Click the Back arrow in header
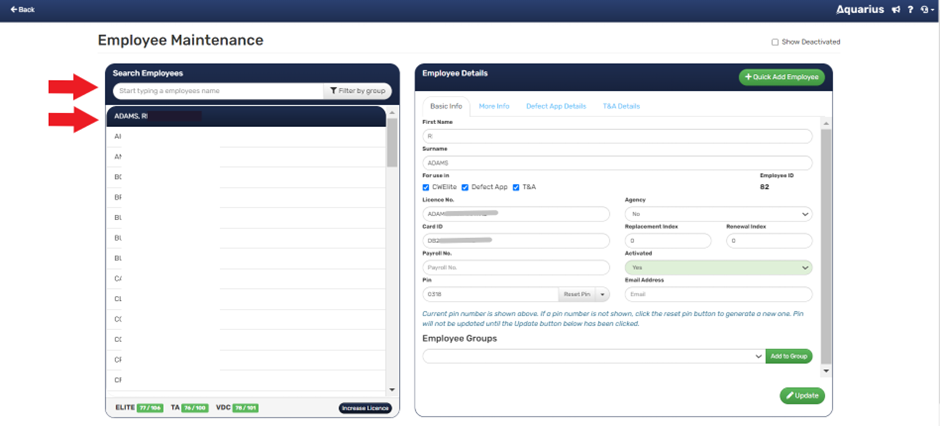 [22, 9]
